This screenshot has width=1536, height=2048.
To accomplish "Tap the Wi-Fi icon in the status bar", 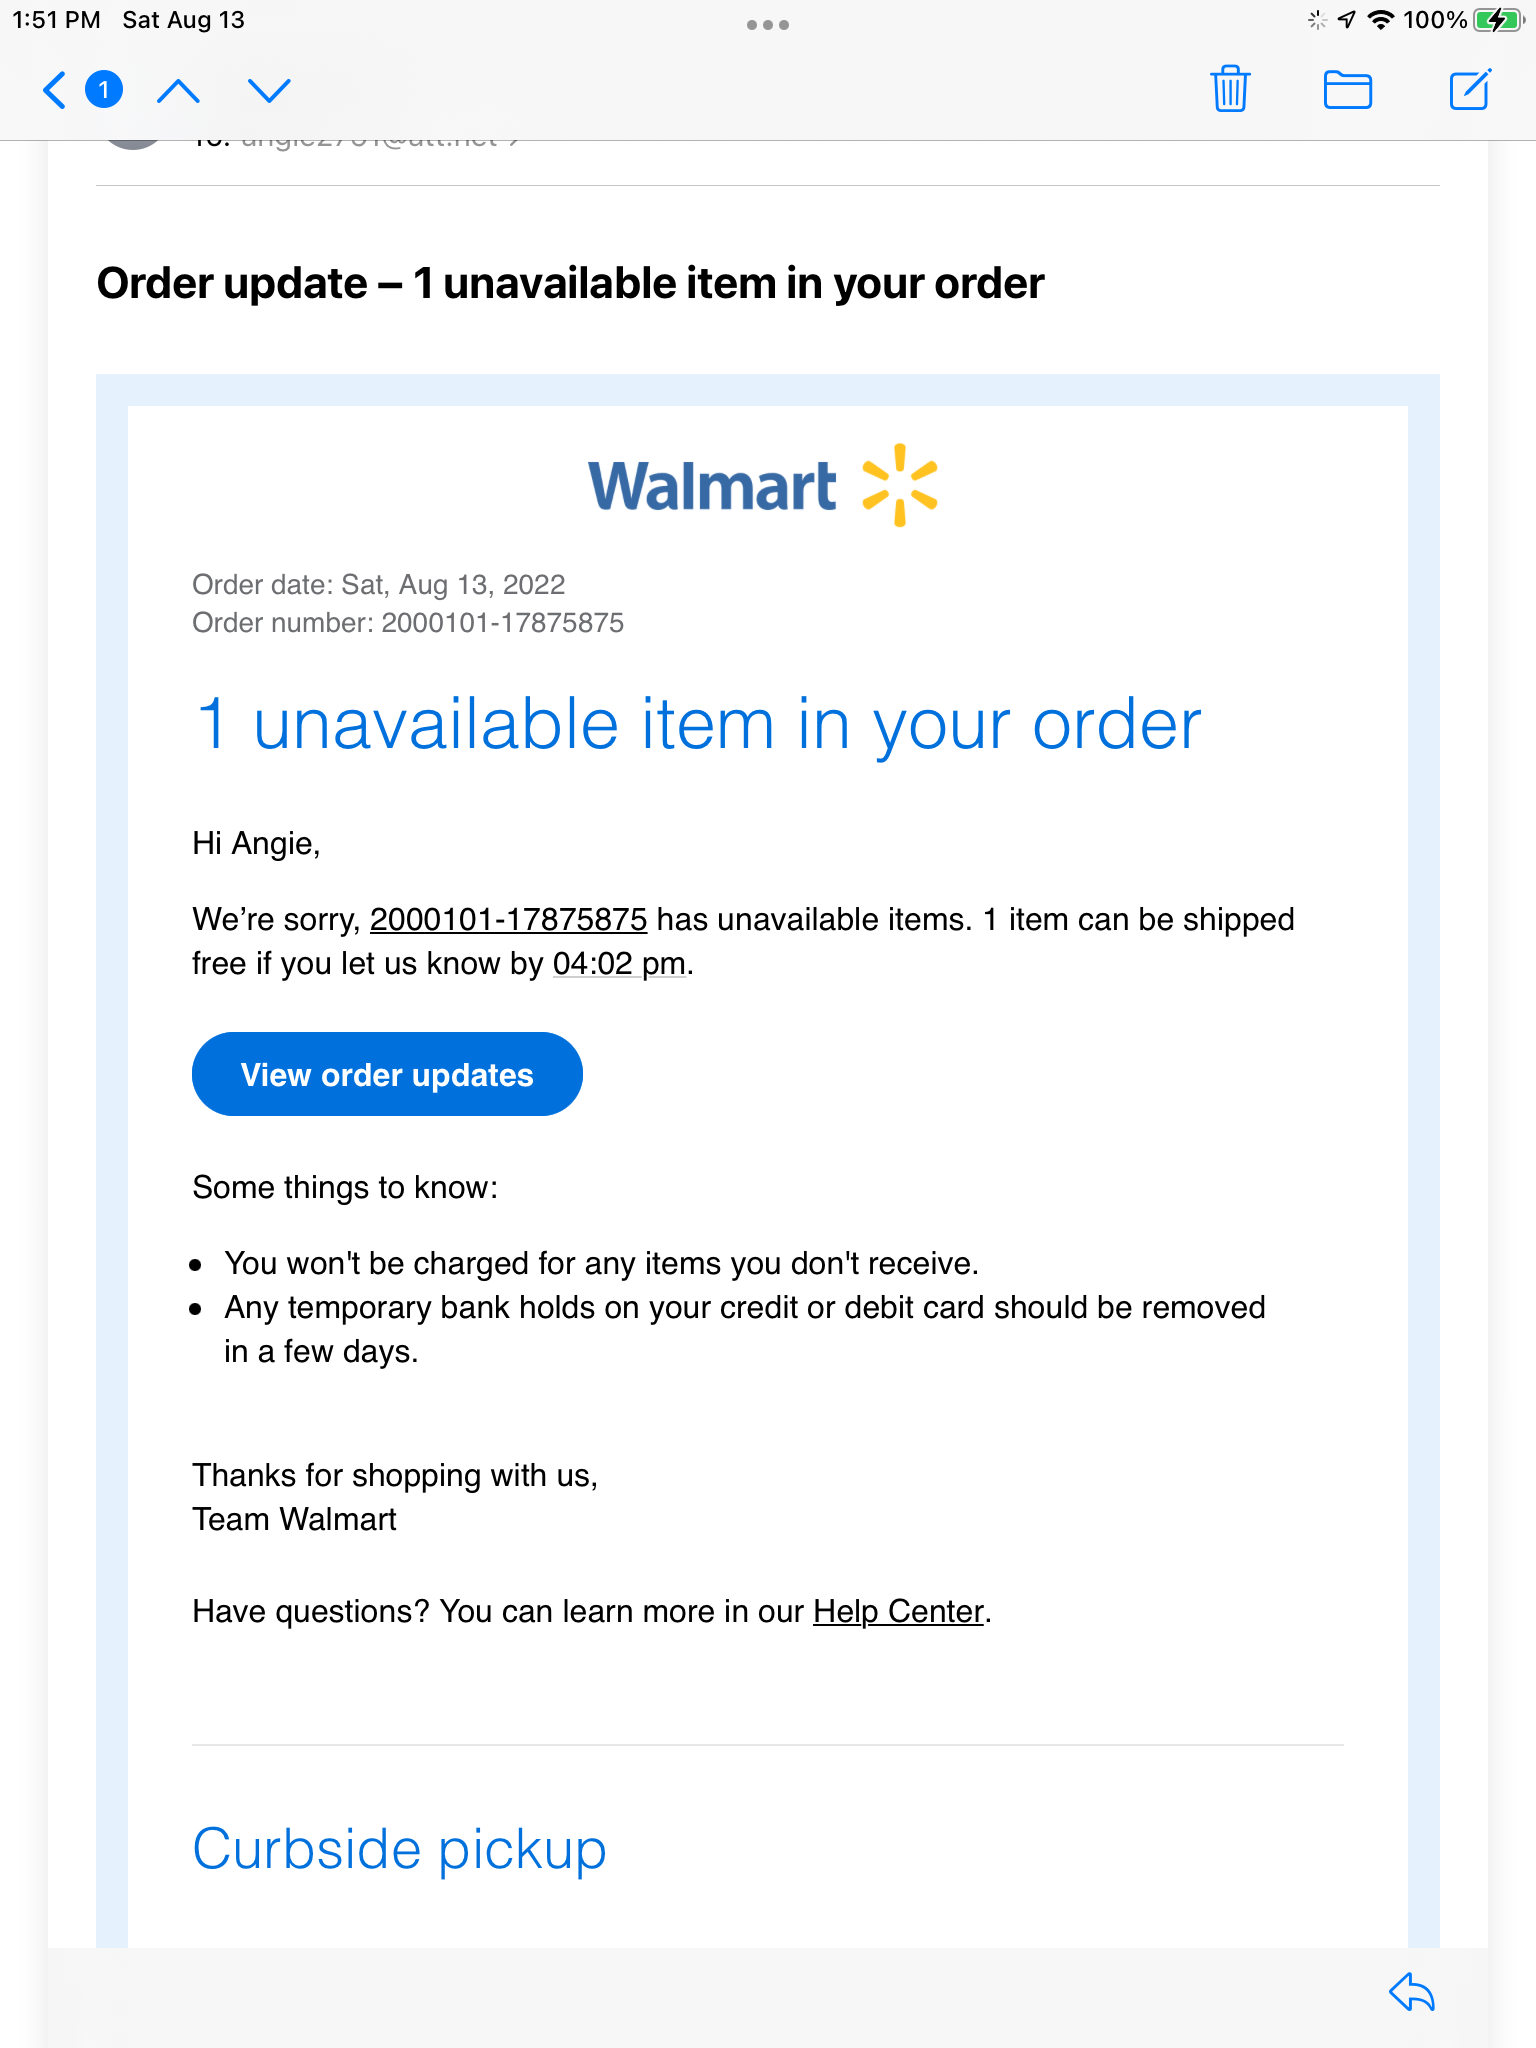I will tap(1379, 18).
